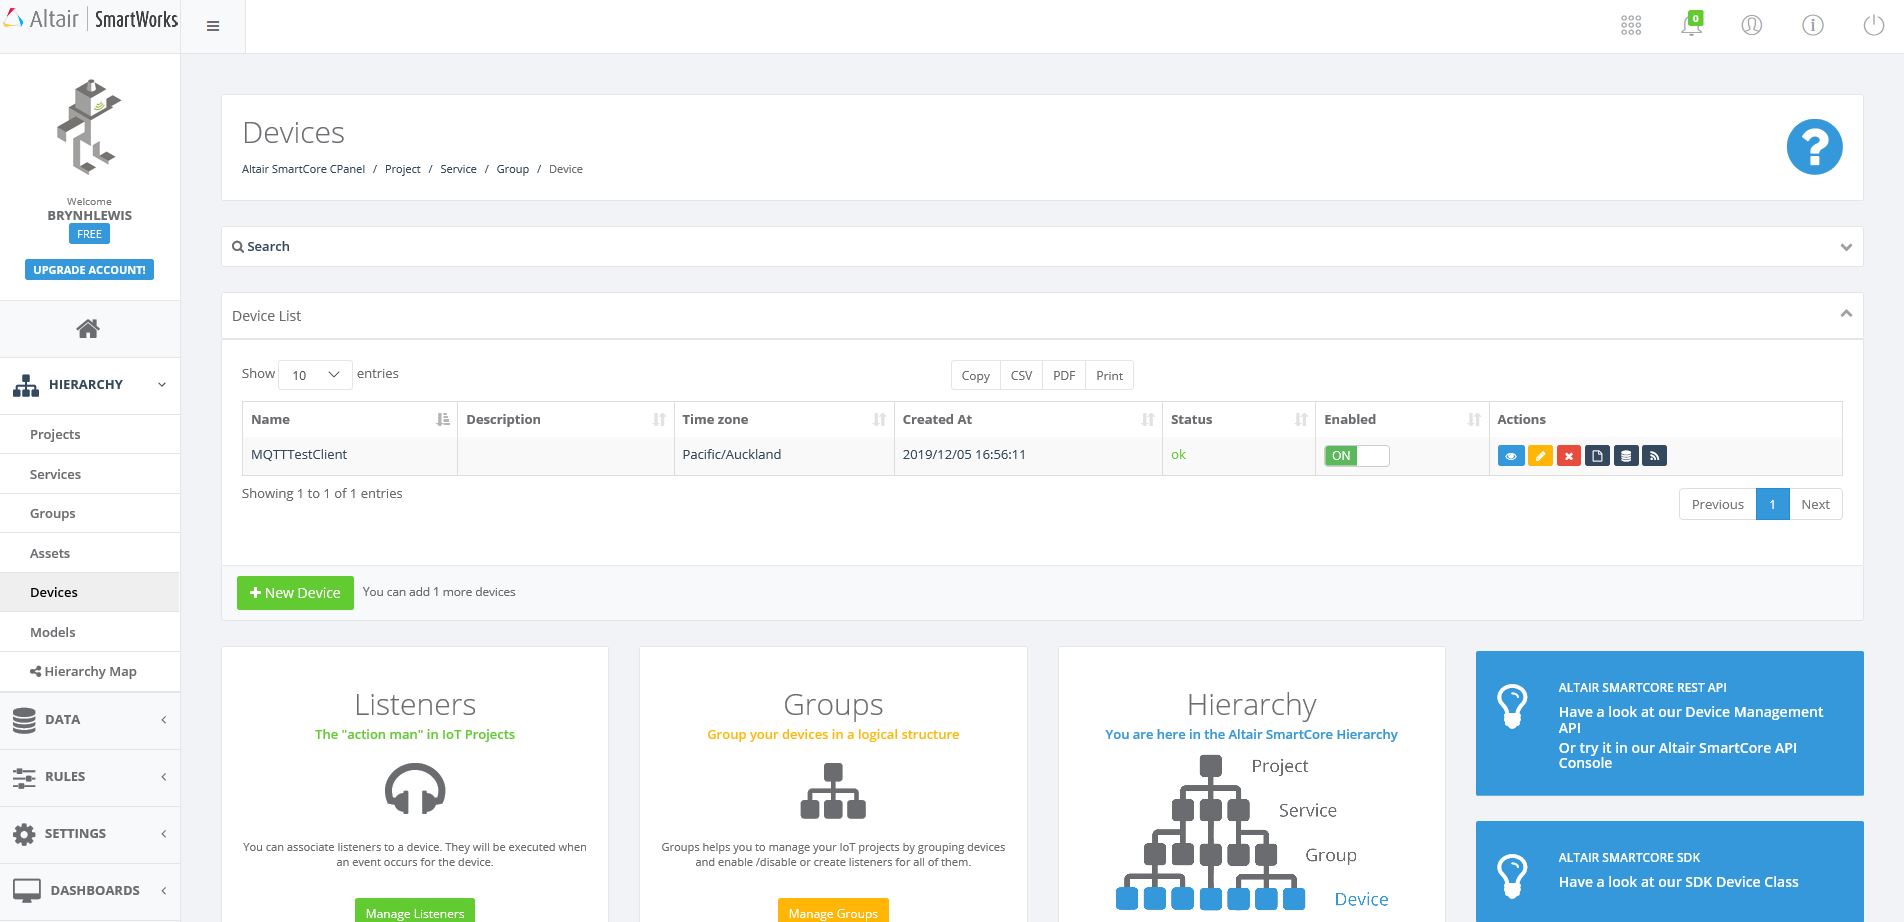1904x922 pixels.
Task: Print the device table
Action: 1109,375
